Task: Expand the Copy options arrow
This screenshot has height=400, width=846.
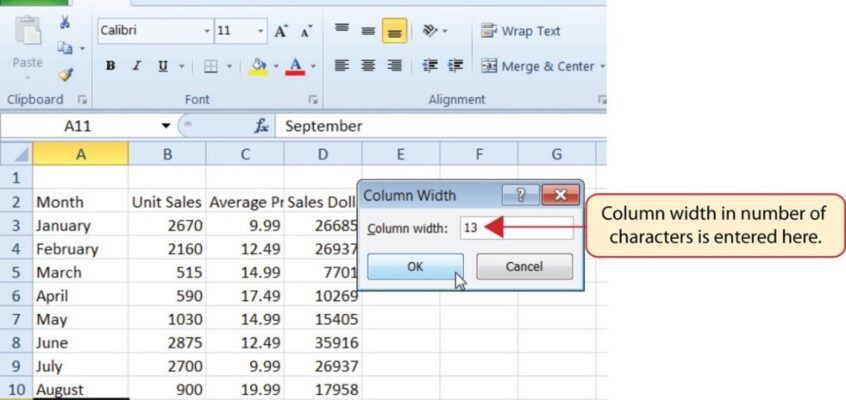Action: click(x=83, y=49)
